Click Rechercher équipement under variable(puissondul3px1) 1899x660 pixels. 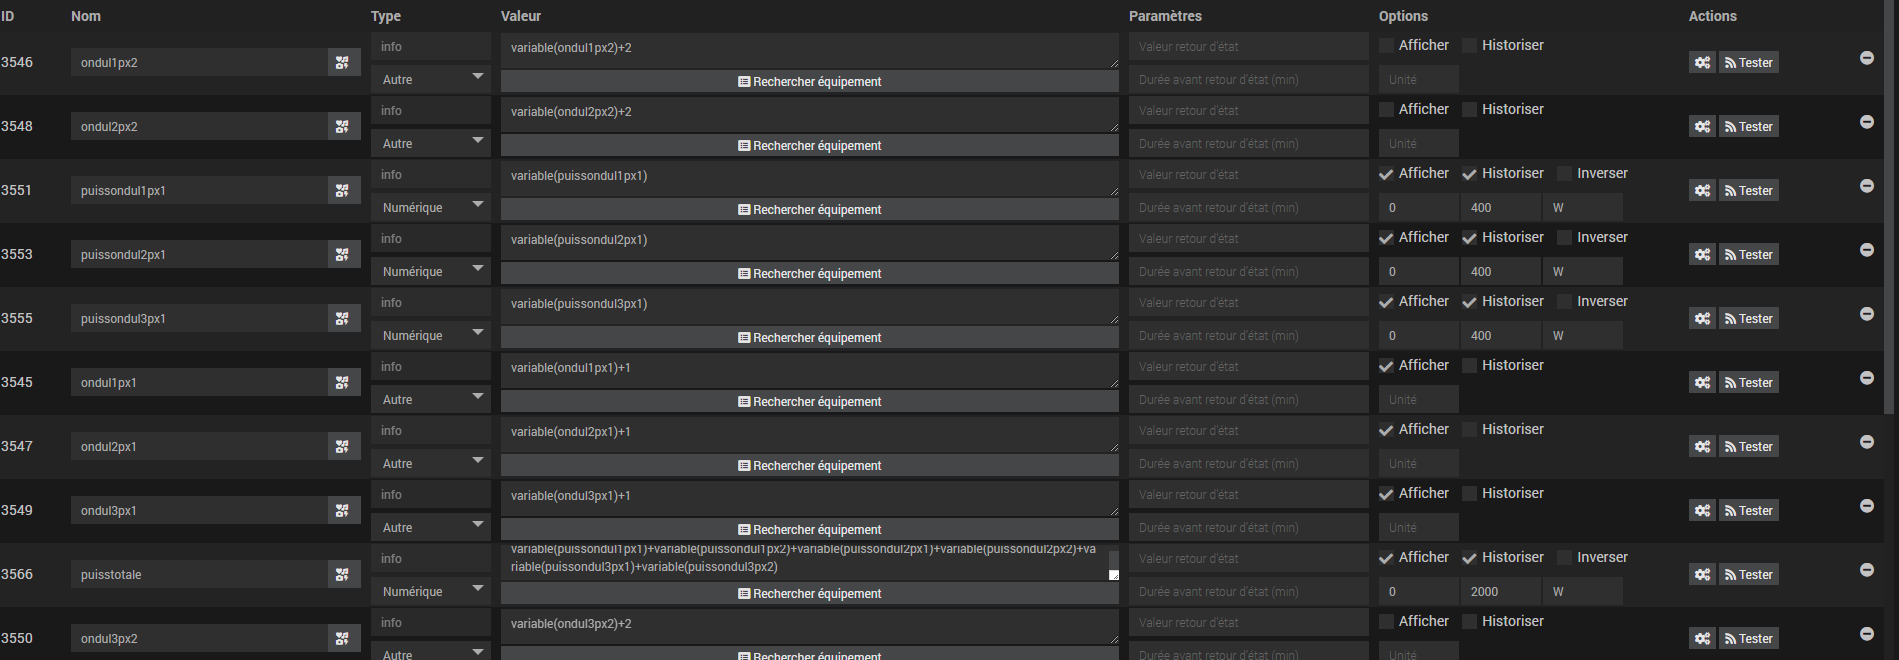809,338
